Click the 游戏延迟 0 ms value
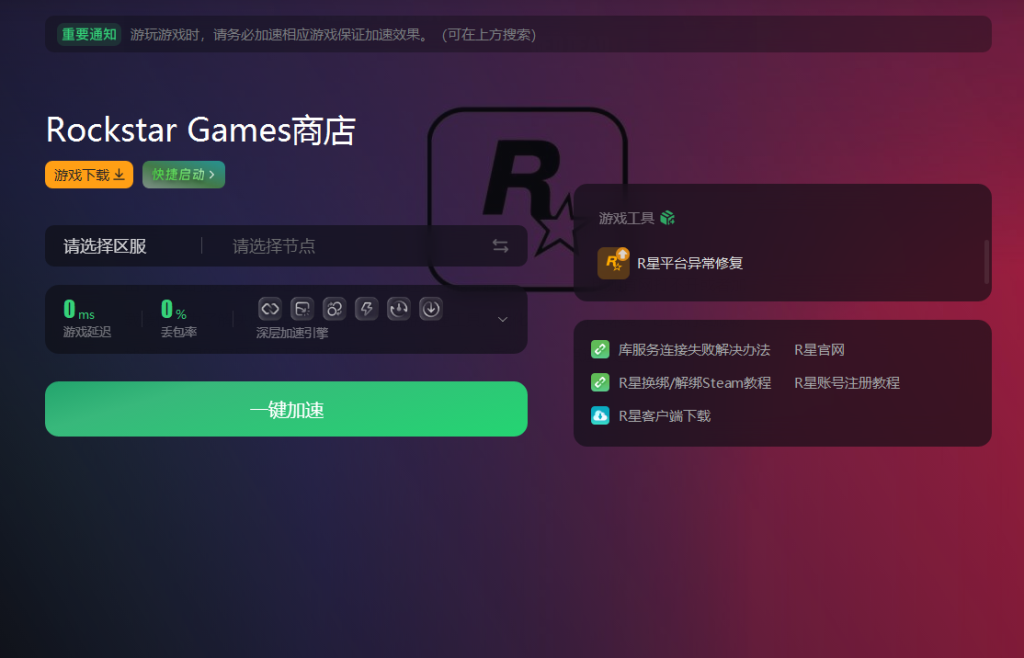The width and height of the screenshot is (1024, 658). point(79,309)
